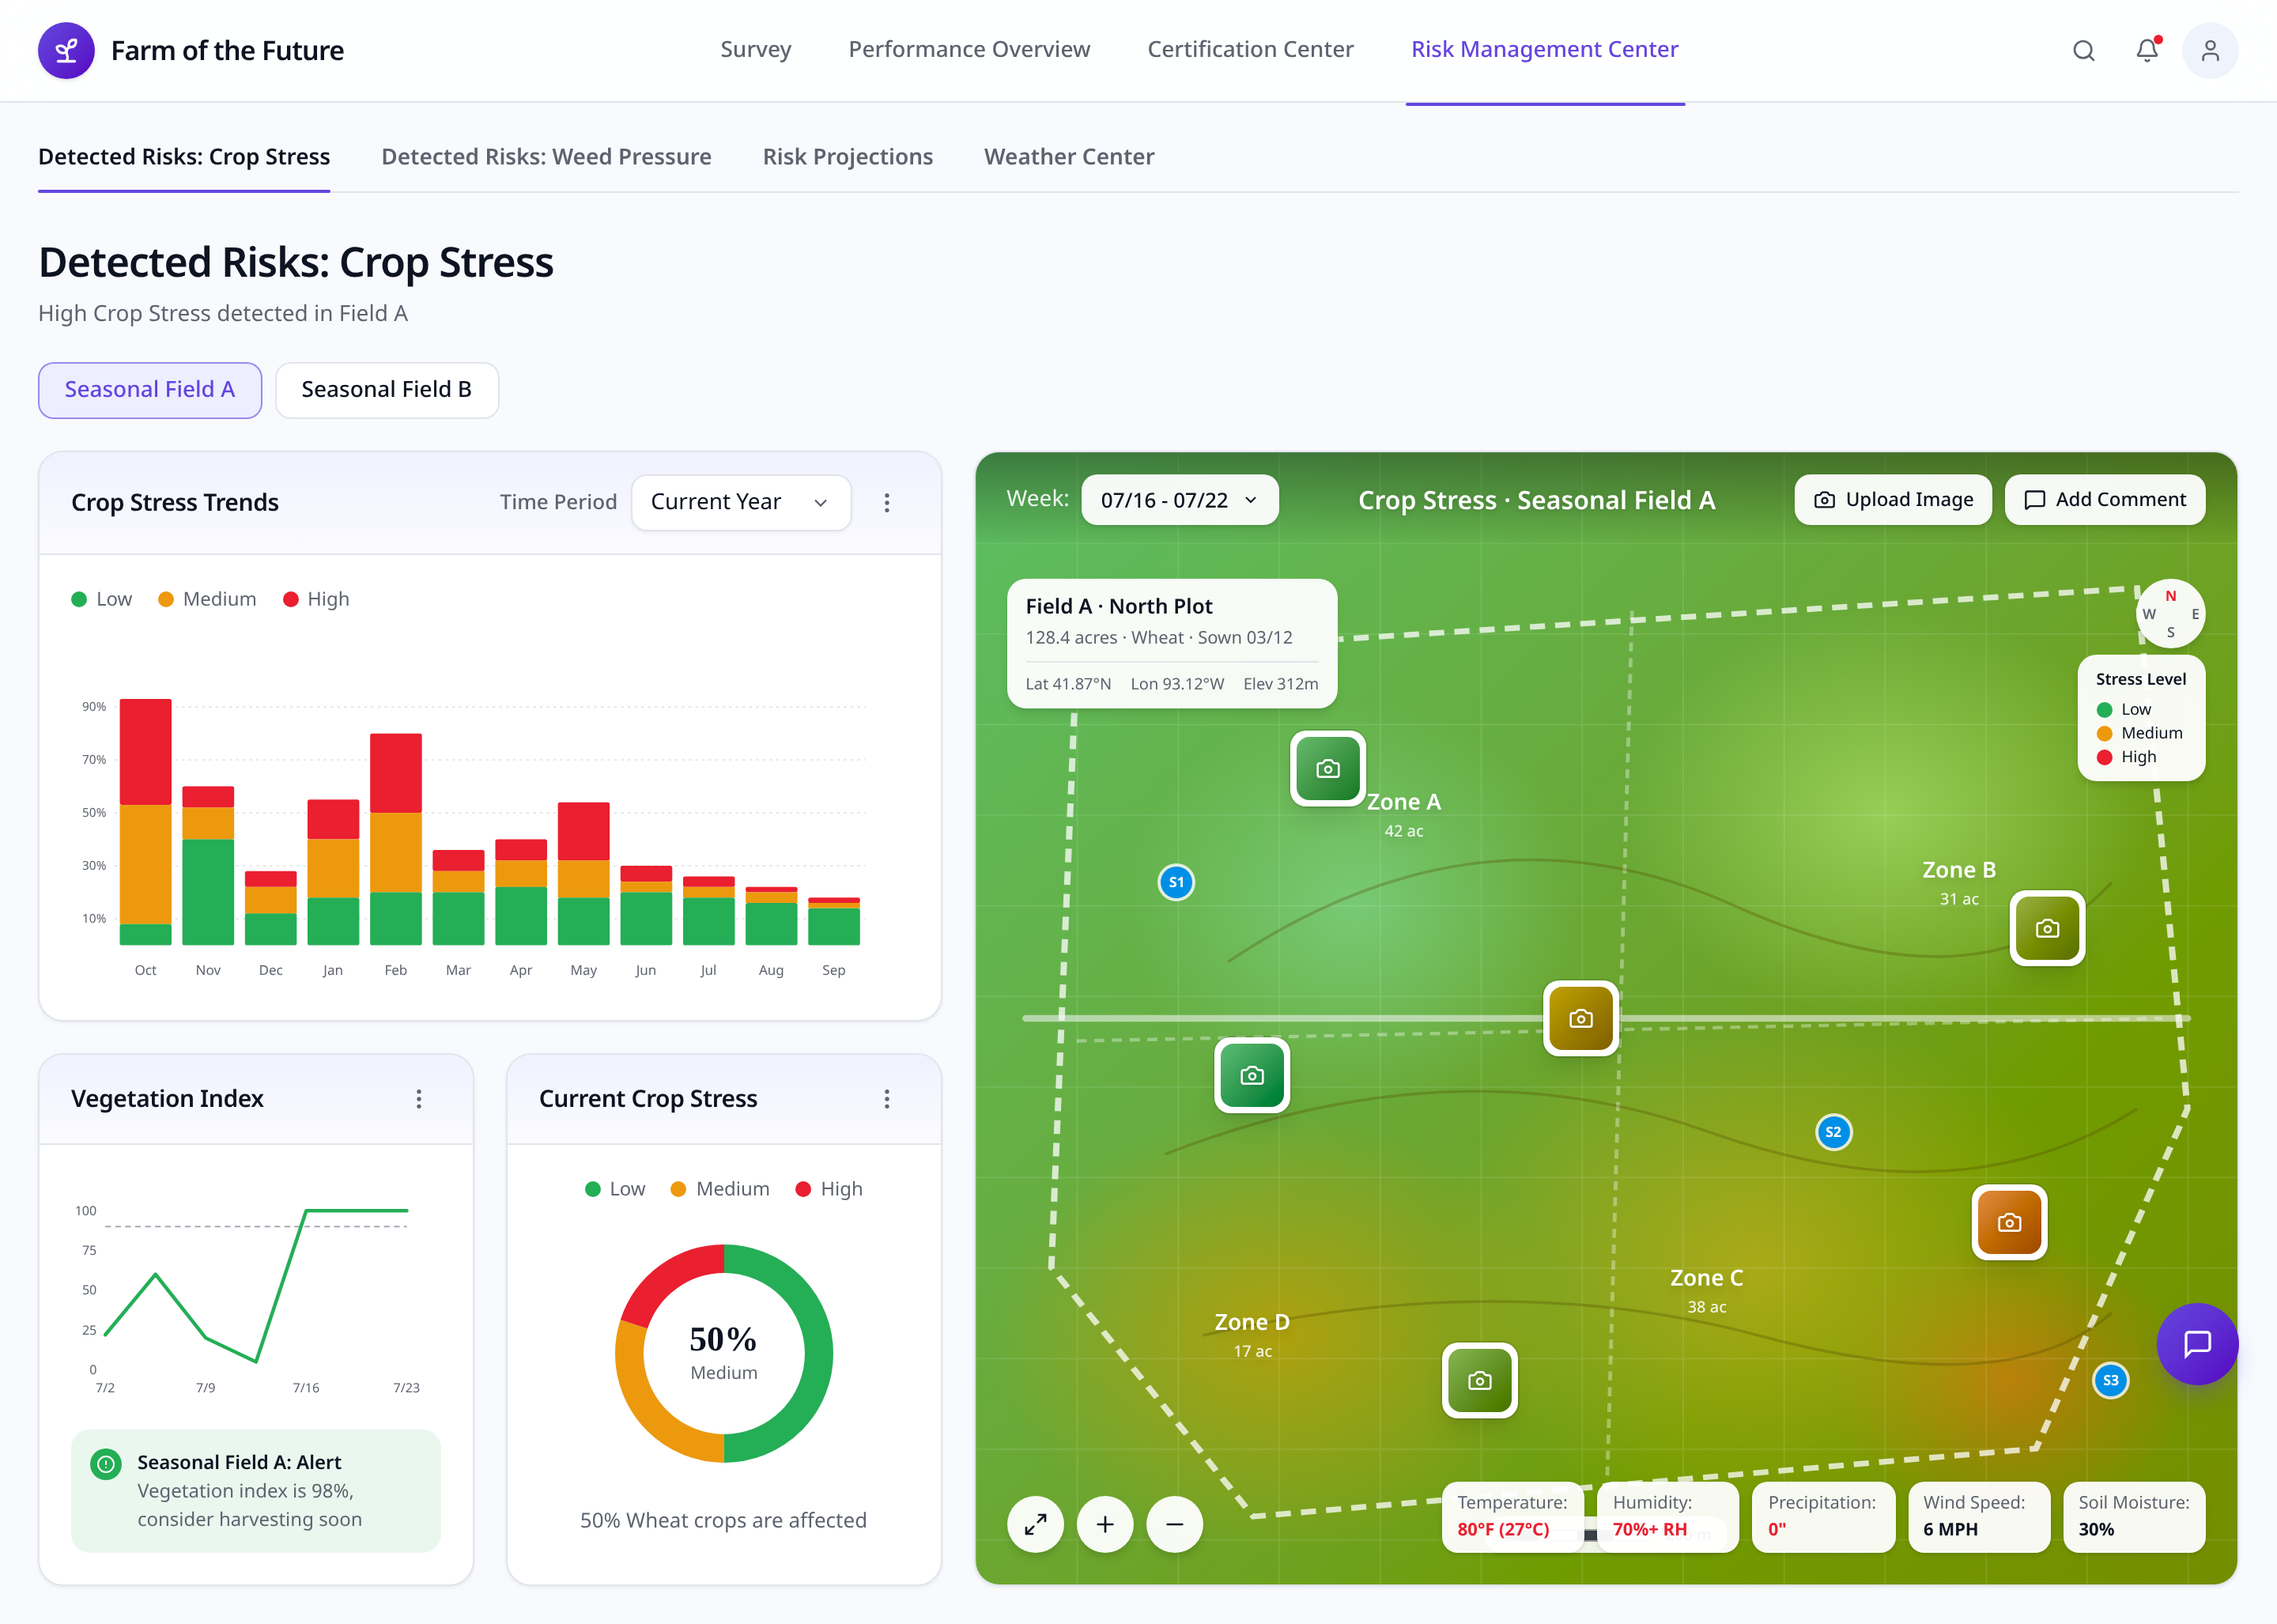Toggle Low in Current Crop Stress legend

615,1189
